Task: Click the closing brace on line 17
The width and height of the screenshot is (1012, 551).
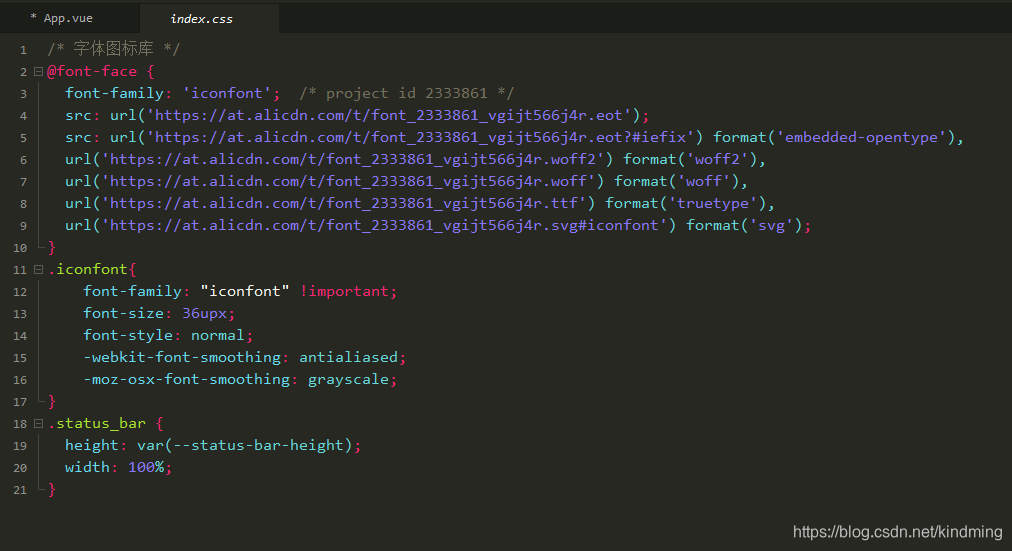Action: coord(52,401)
